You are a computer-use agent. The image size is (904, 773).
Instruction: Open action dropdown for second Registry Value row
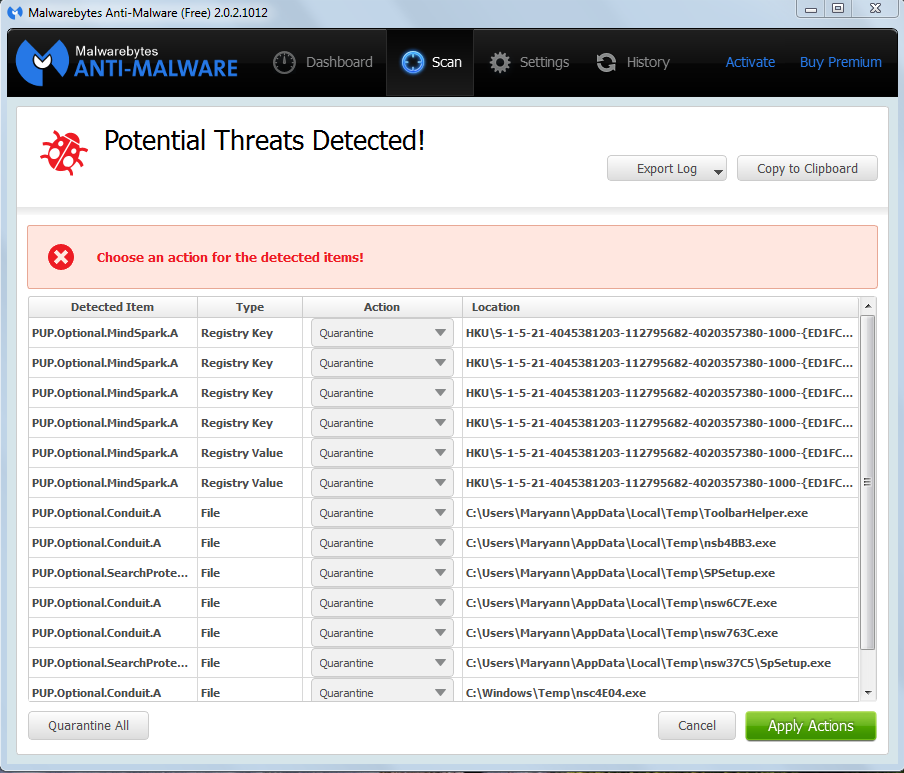tap(382, 482)
